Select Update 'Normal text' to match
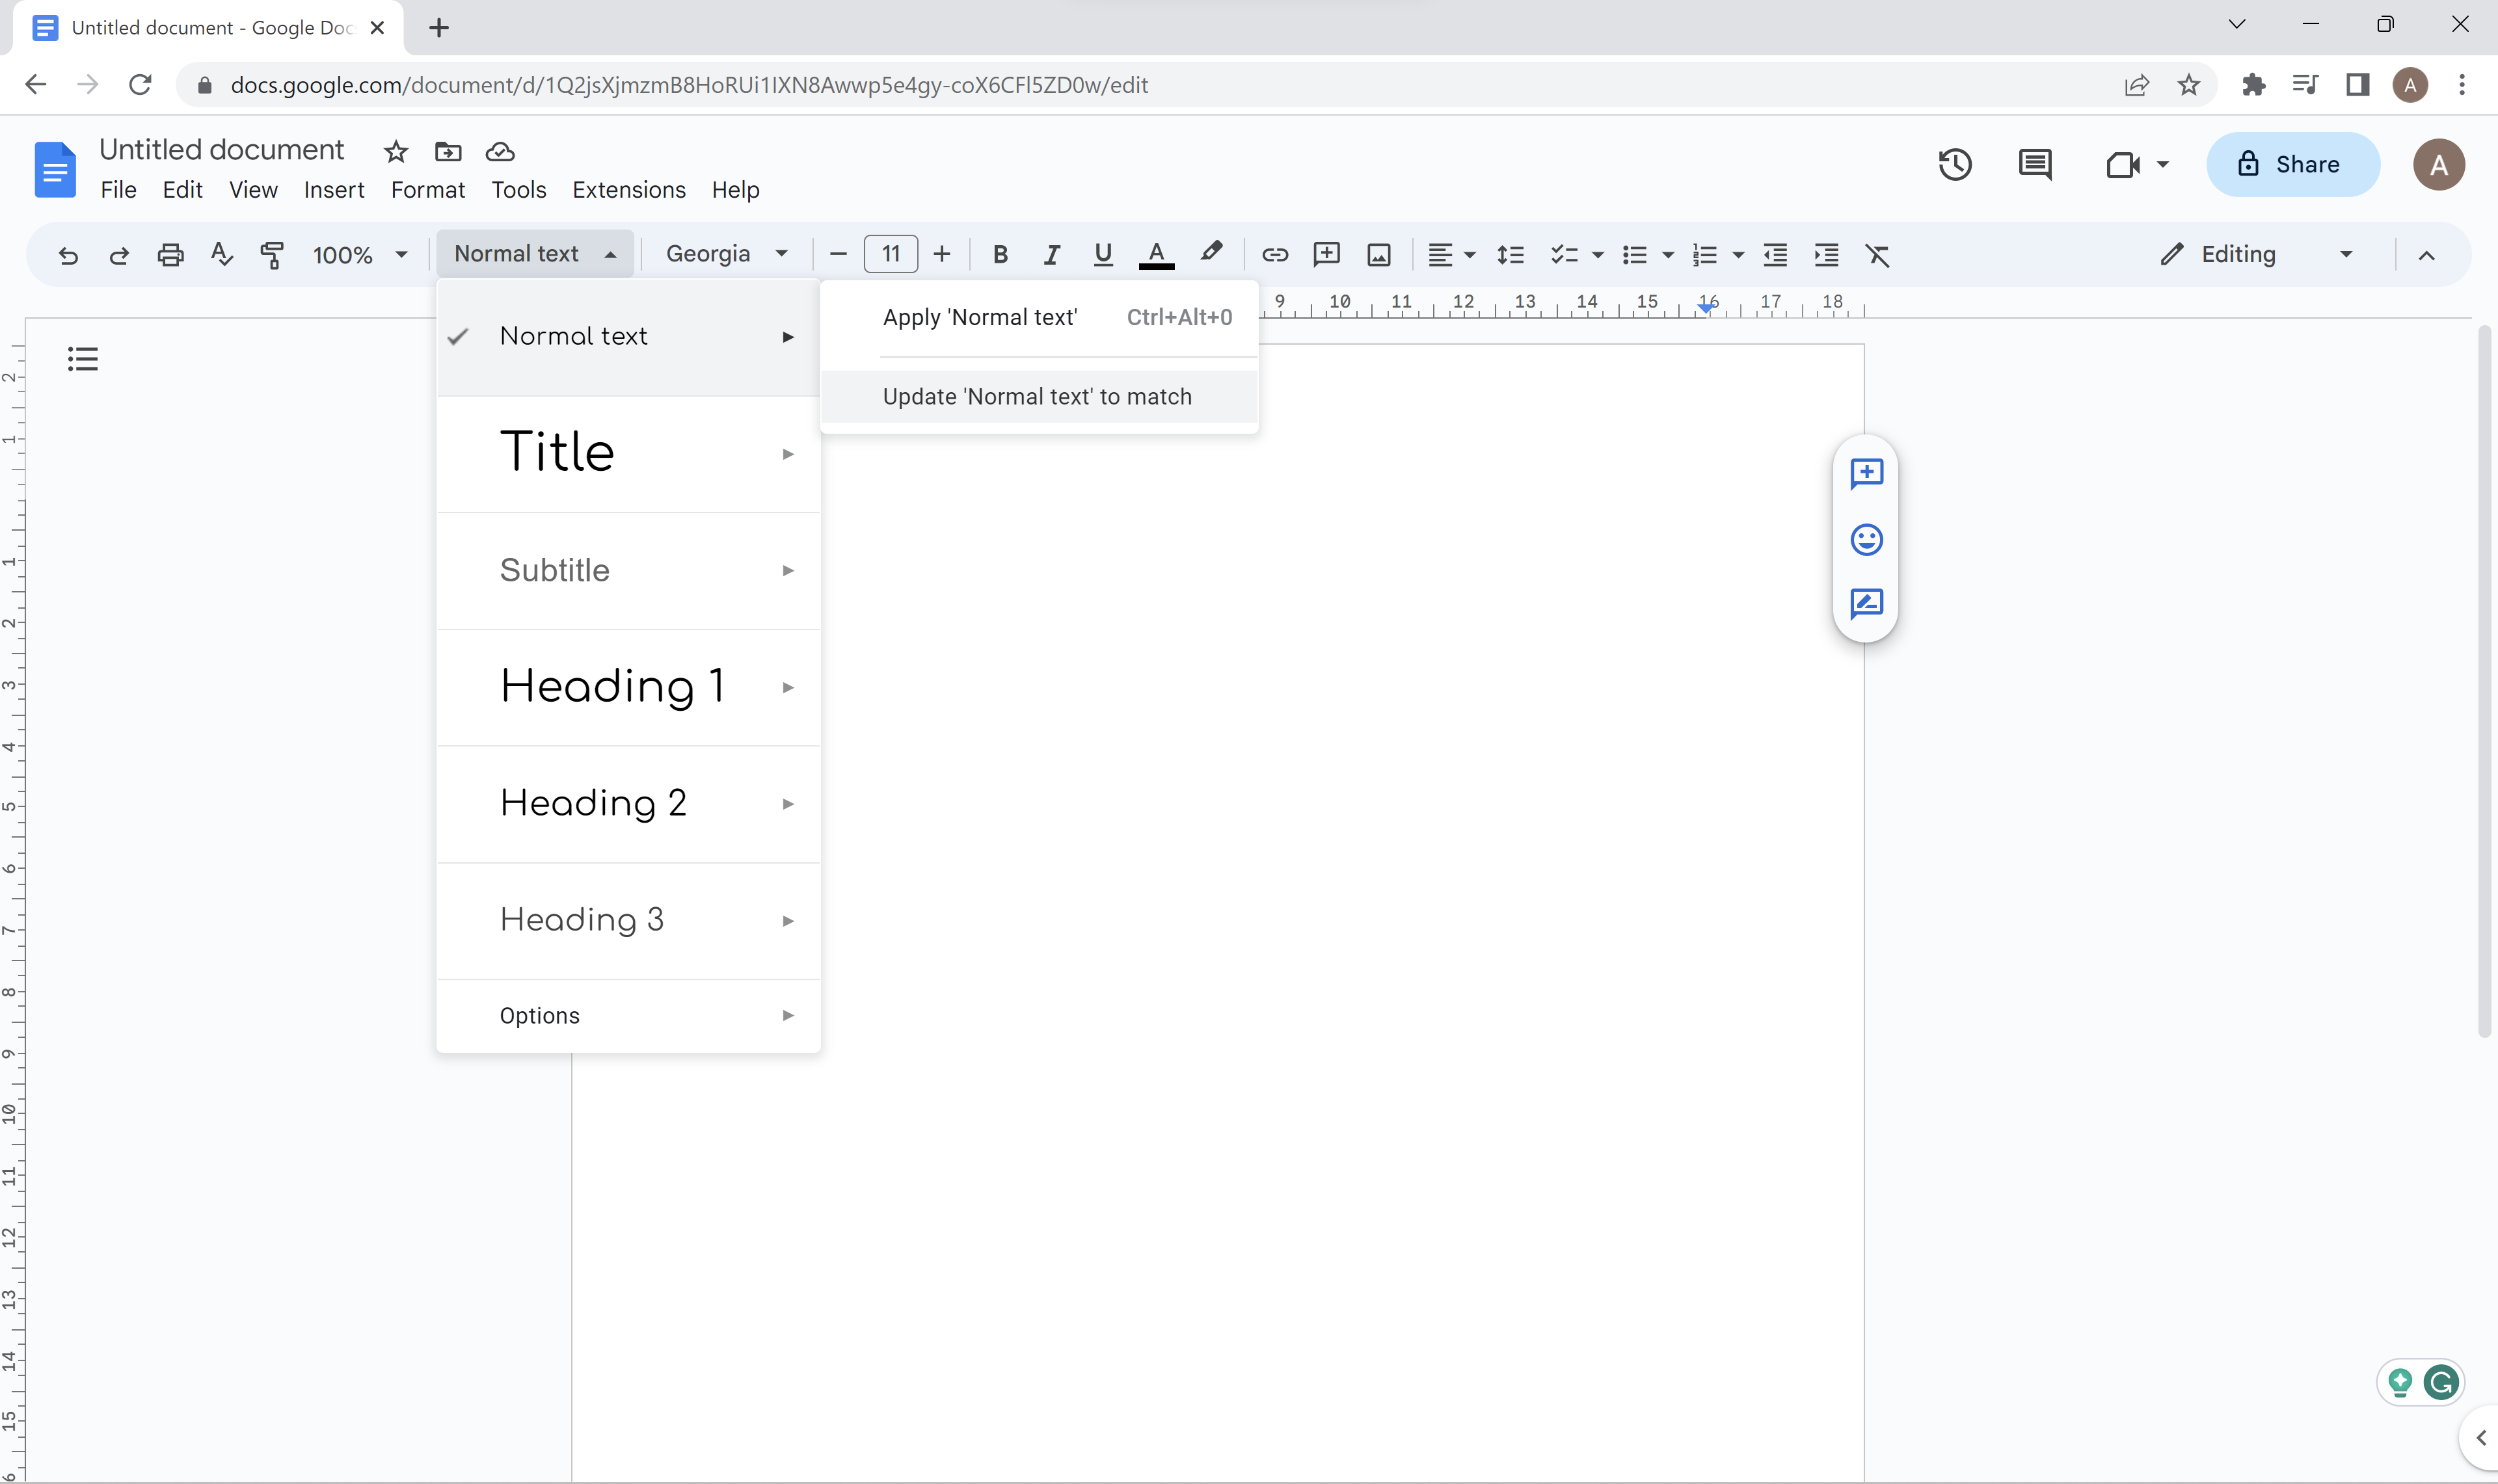2498x1484 pixels. pyautogui.click(x=1039, y=397)
